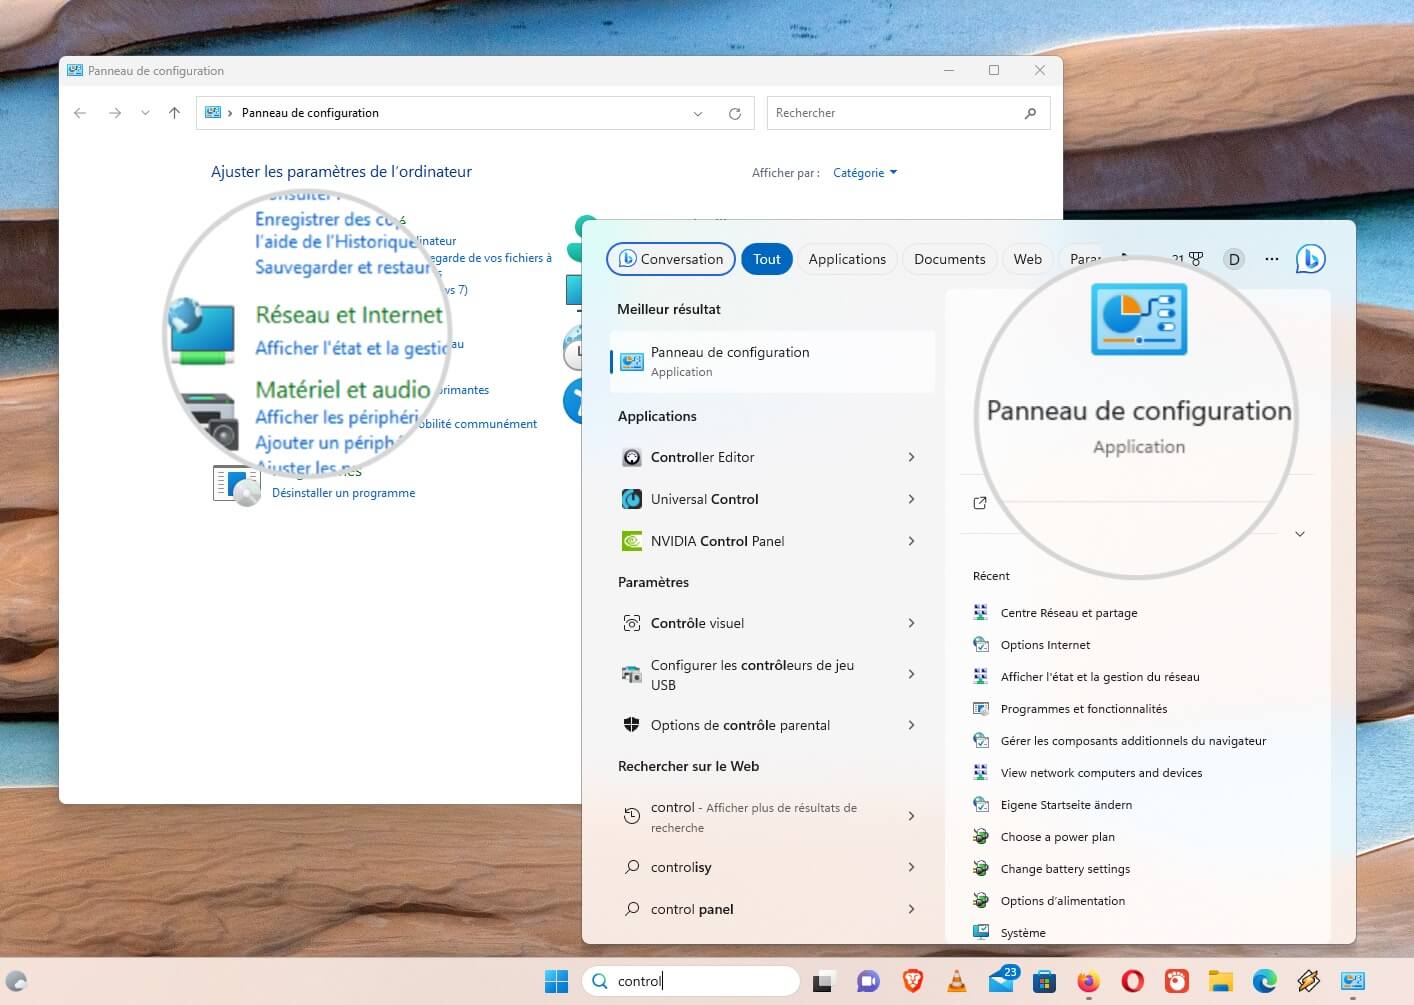Viewport: 1414px width, 1005px height.
Task: Click the Universal Control app icon
Action: (632, 499)
